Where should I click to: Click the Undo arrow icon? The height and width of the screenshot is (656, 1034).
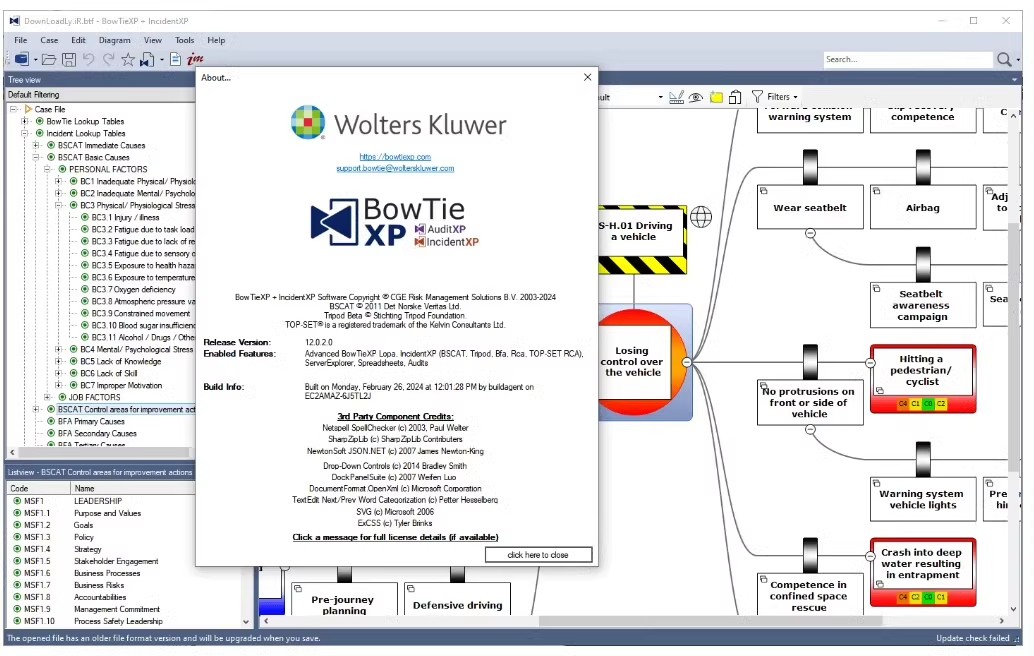pyautogui.click(x=88, y=59)
